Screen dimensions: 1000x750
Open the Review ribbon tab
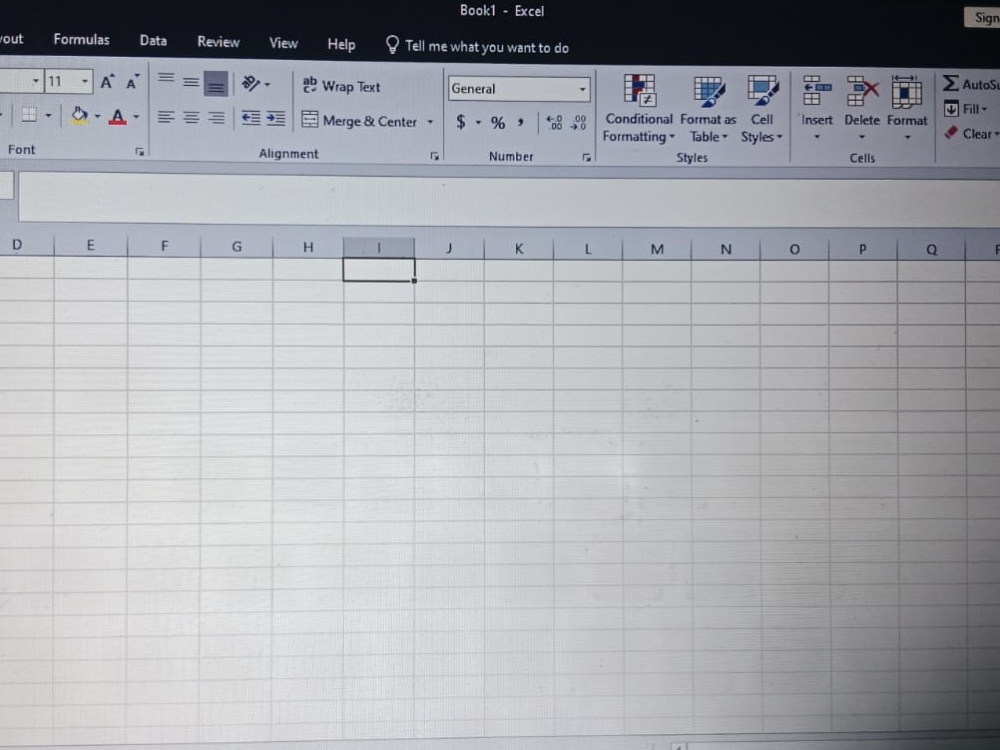218,42
